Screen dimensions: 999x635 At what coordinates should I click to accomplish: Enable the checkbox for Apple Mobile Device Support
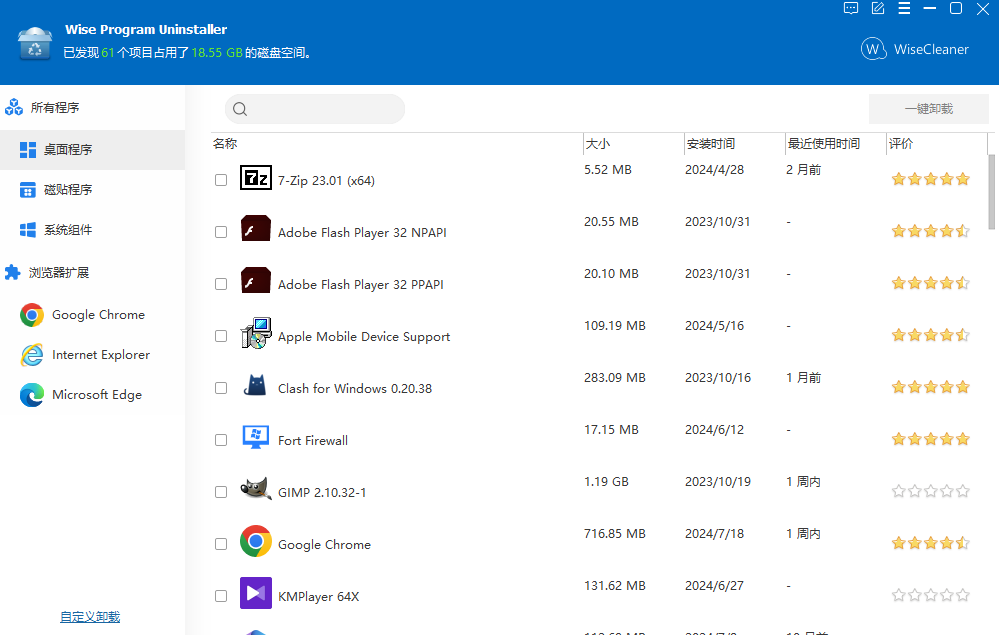tap(221, 336)
